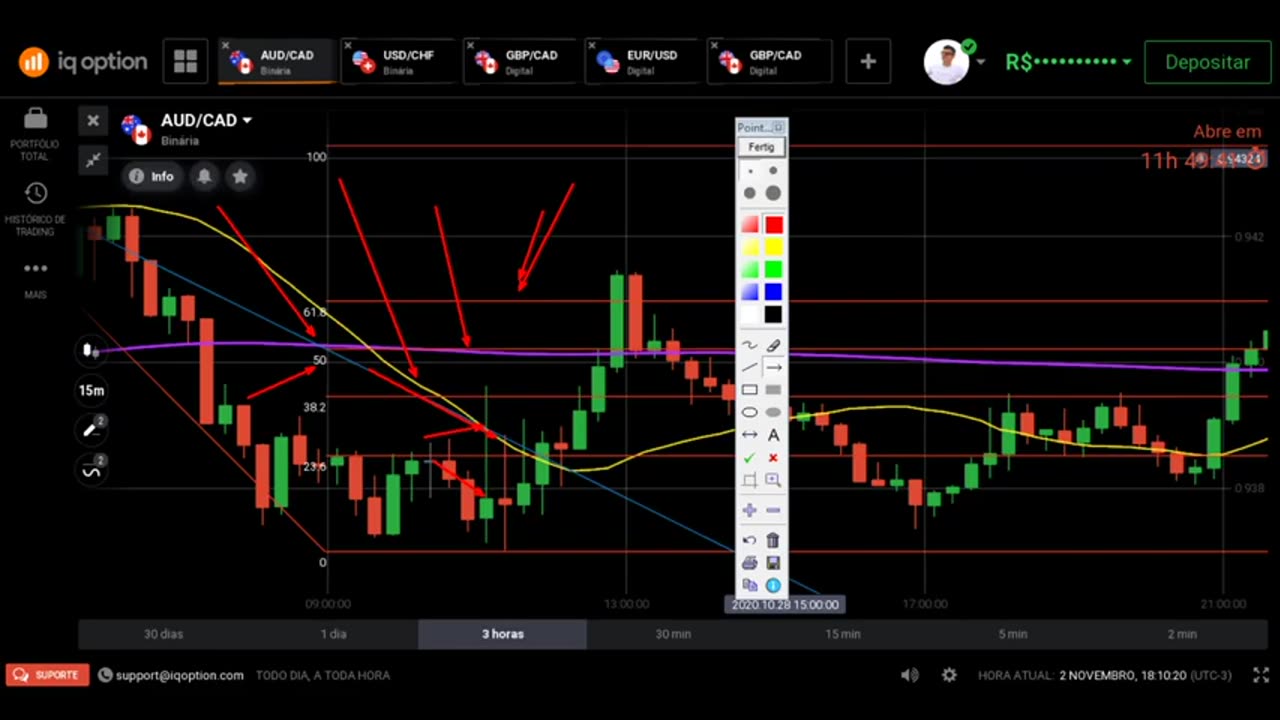
Task: Select Pointofix filled rectangle tool
Action: click(773, 390)
